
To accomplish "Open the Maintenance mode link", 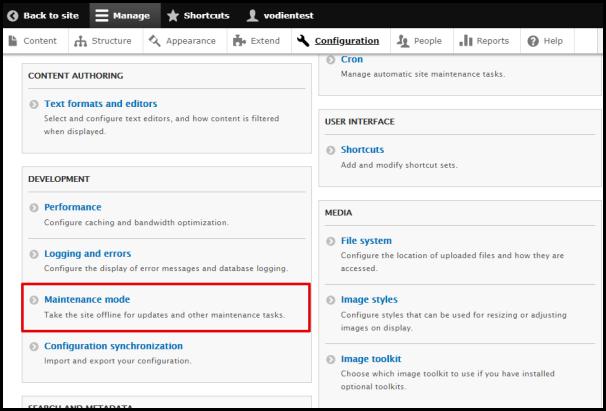I will click(87, 299).
